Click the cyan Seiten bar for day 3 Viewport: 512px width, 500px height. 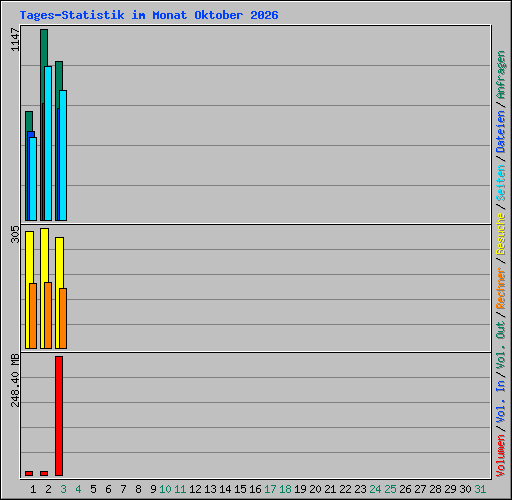pyautogui.click(x=63, y=155)
